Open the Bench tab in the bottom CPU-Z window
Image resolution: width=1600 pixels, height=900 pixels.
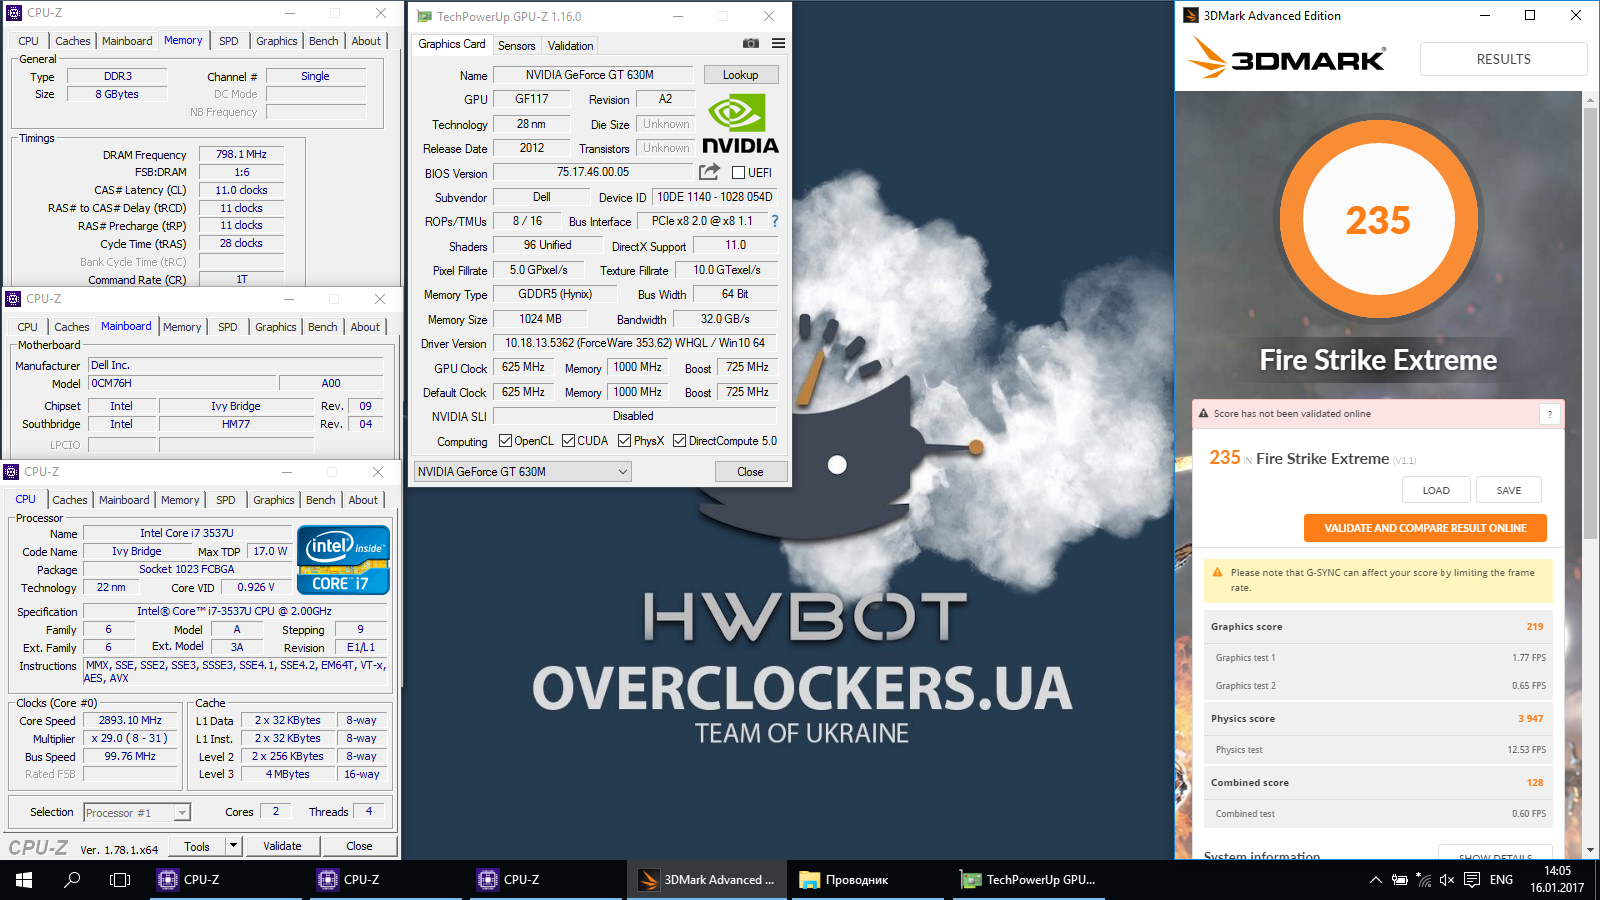point(321,500)
